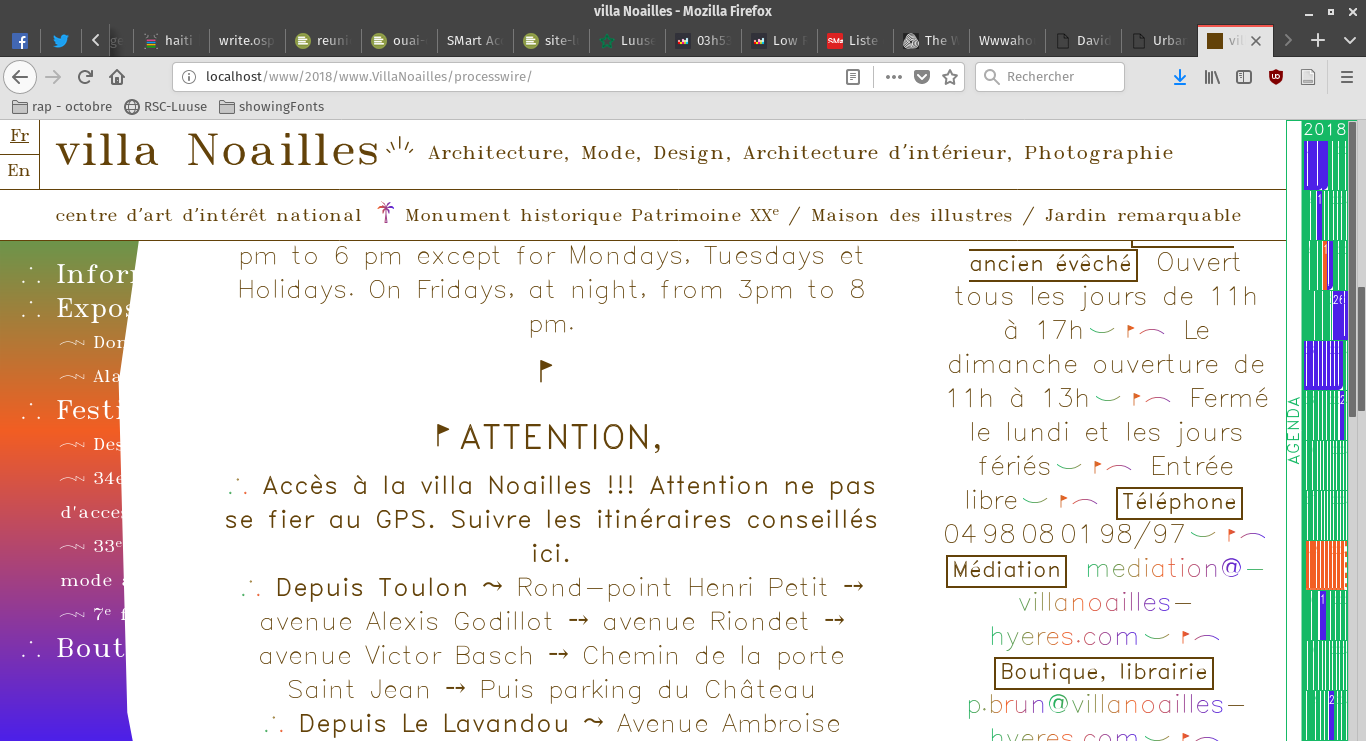Image resolution: width=1366 pixels, height=741 pixels.
Task: Click the orange block in the agenda strip
Action: [x=1325, y=565]
